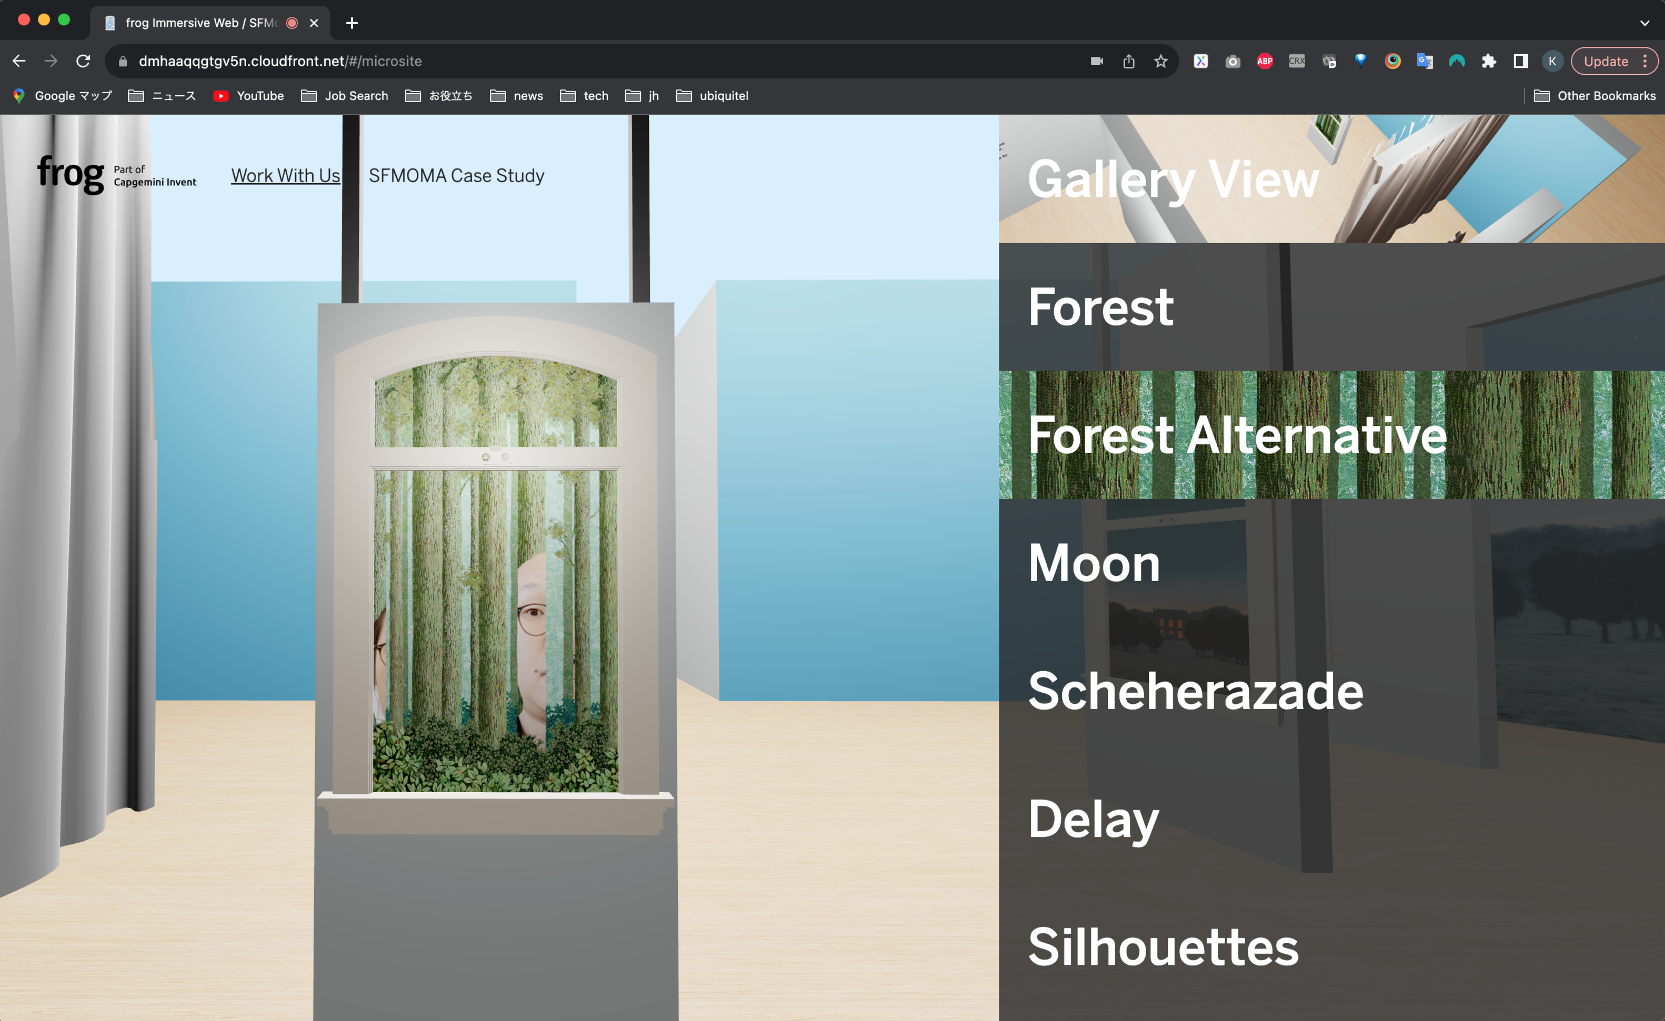Open the news bookmark folder
The height and width of the screenshot is (1021, 1665).
click(517, 96)
